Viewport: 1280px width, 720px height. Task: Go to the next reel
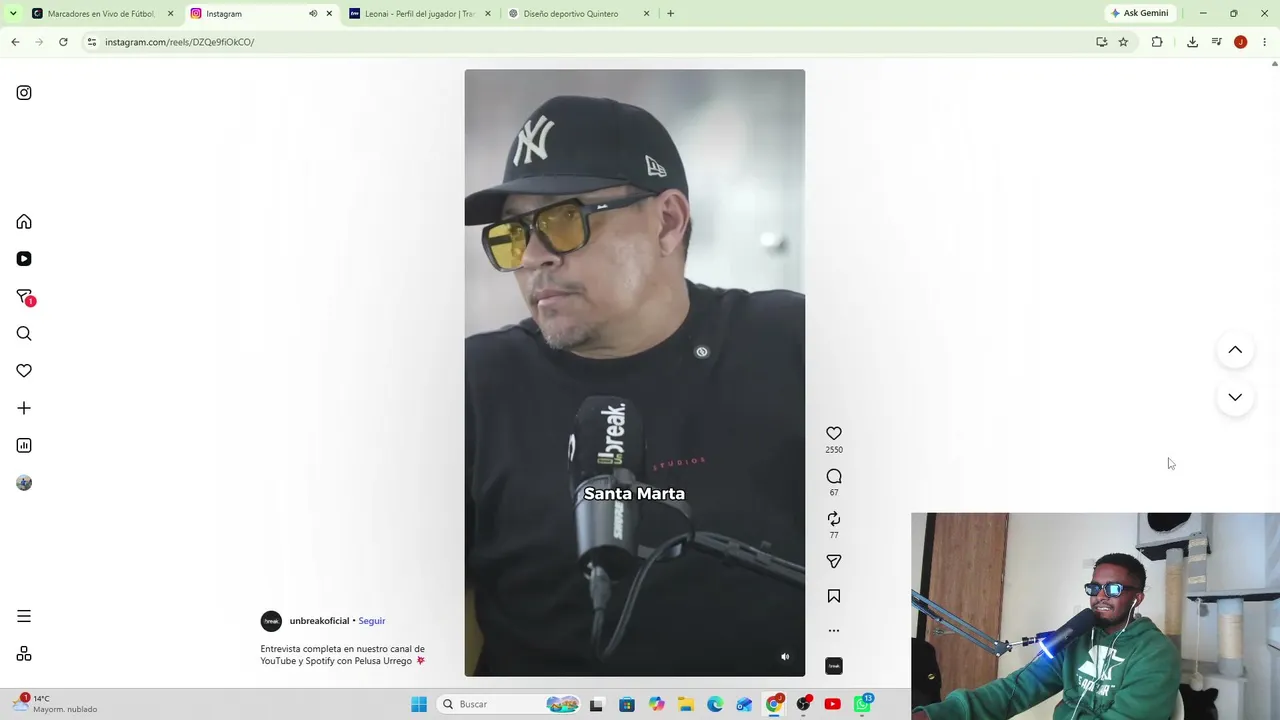pyautogui.click(x=1235, y=397)
